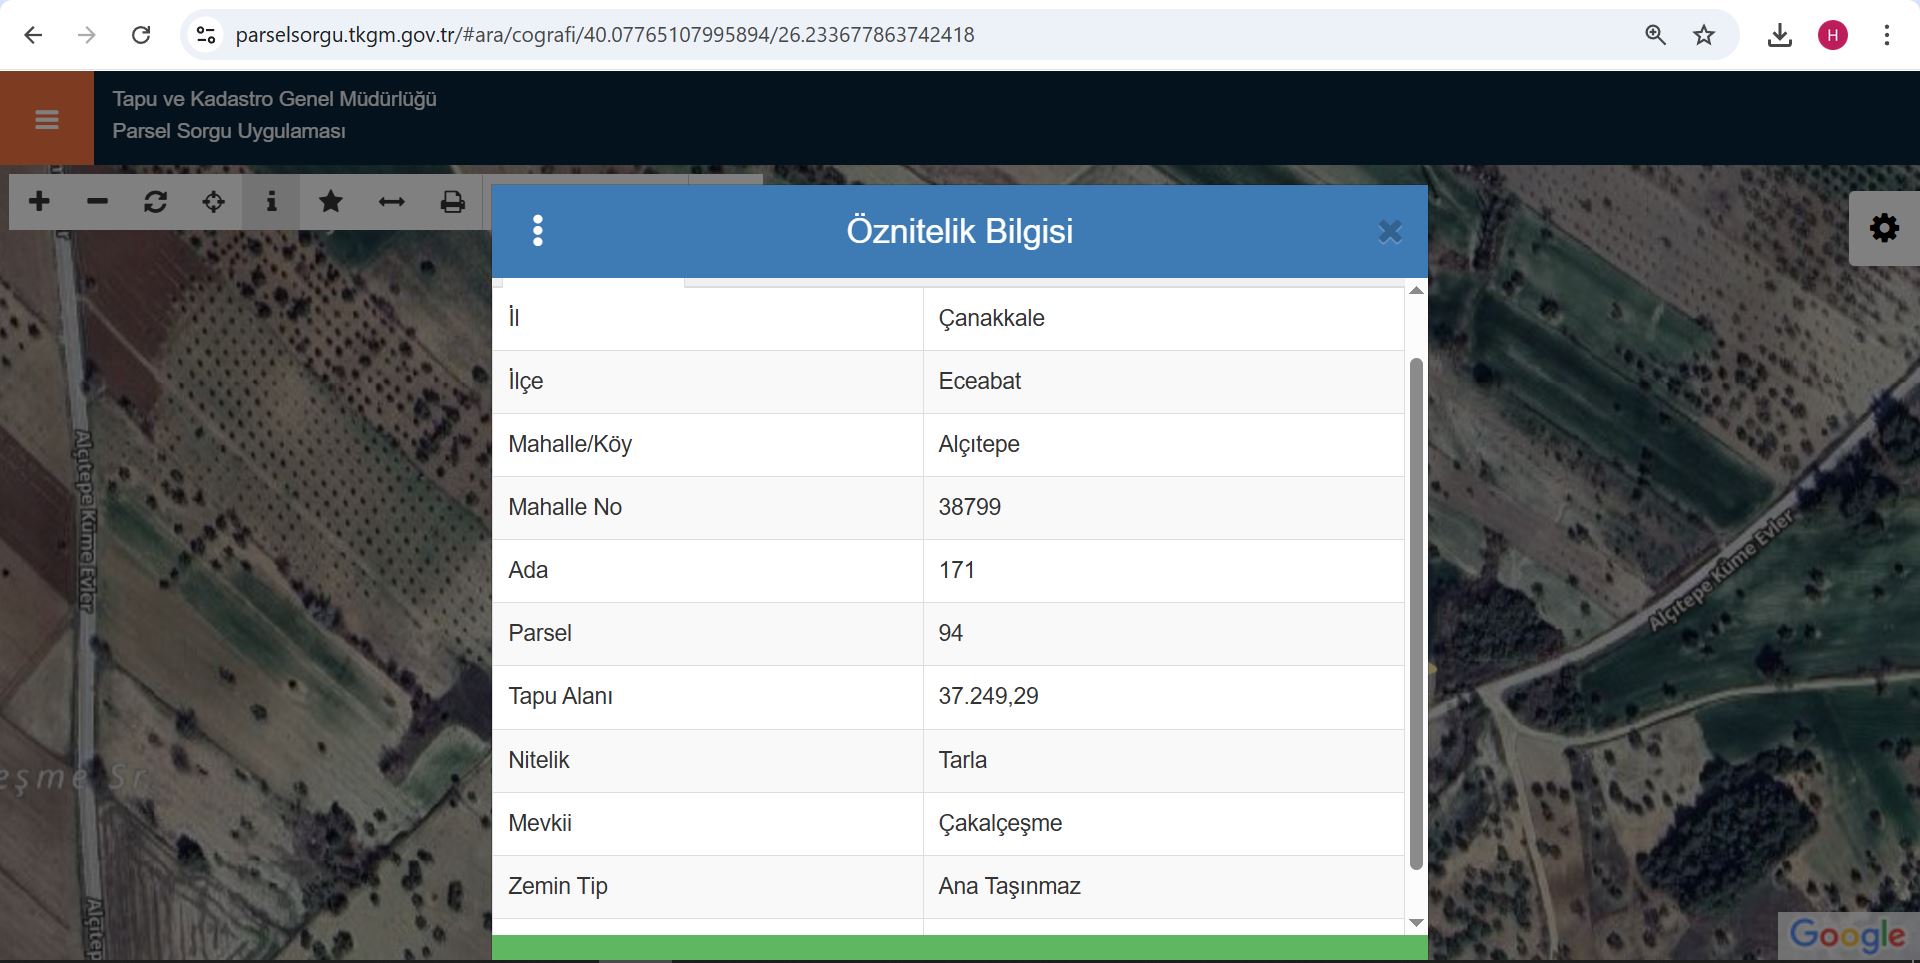Refresh the map view
Viewport: 1920px width, 963px height.
[x=155, y=201]
